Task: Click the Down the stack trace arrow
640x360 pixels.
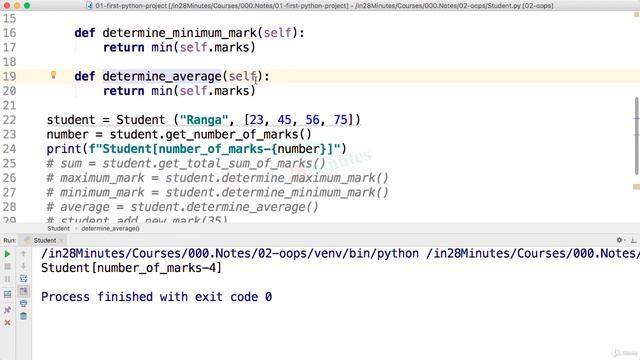Action: 24,266
